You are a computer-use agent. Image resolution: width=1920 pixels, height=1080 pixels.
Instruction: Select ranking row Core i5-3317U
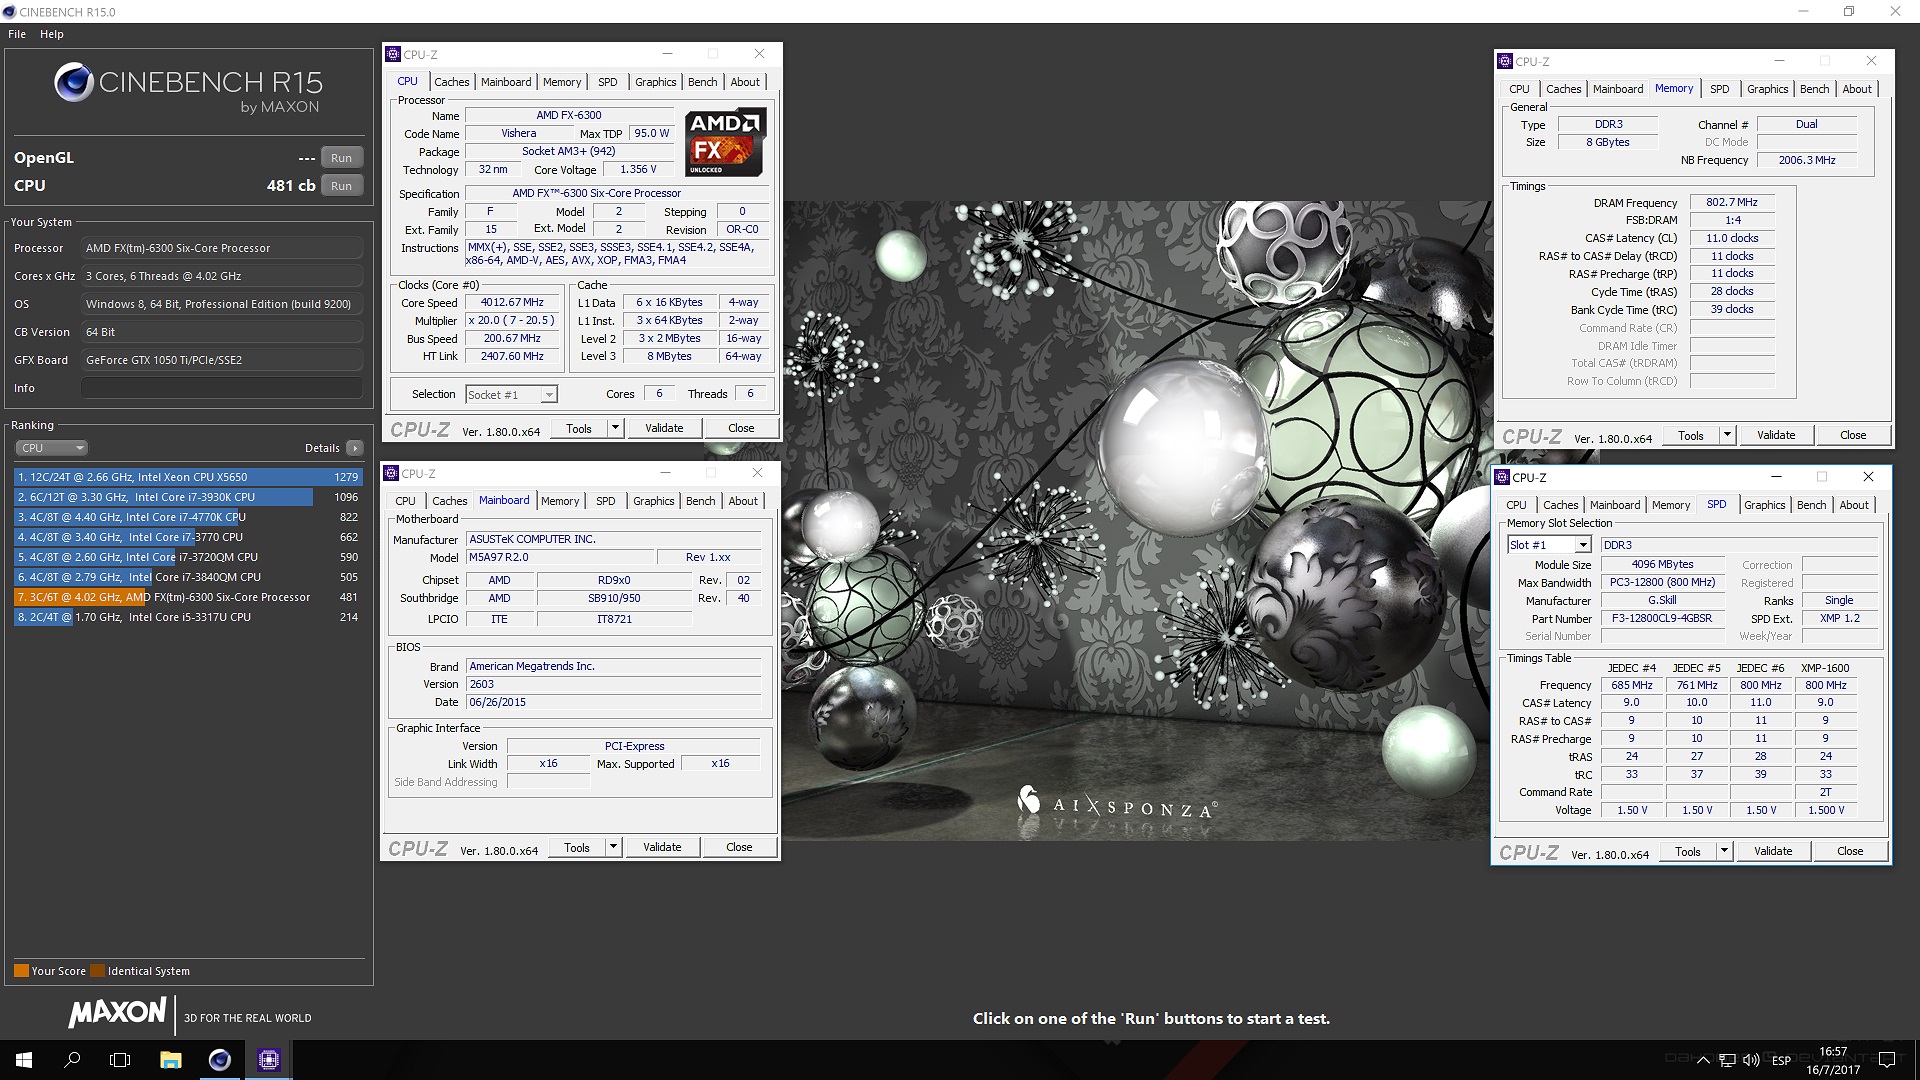click(188, 617)
